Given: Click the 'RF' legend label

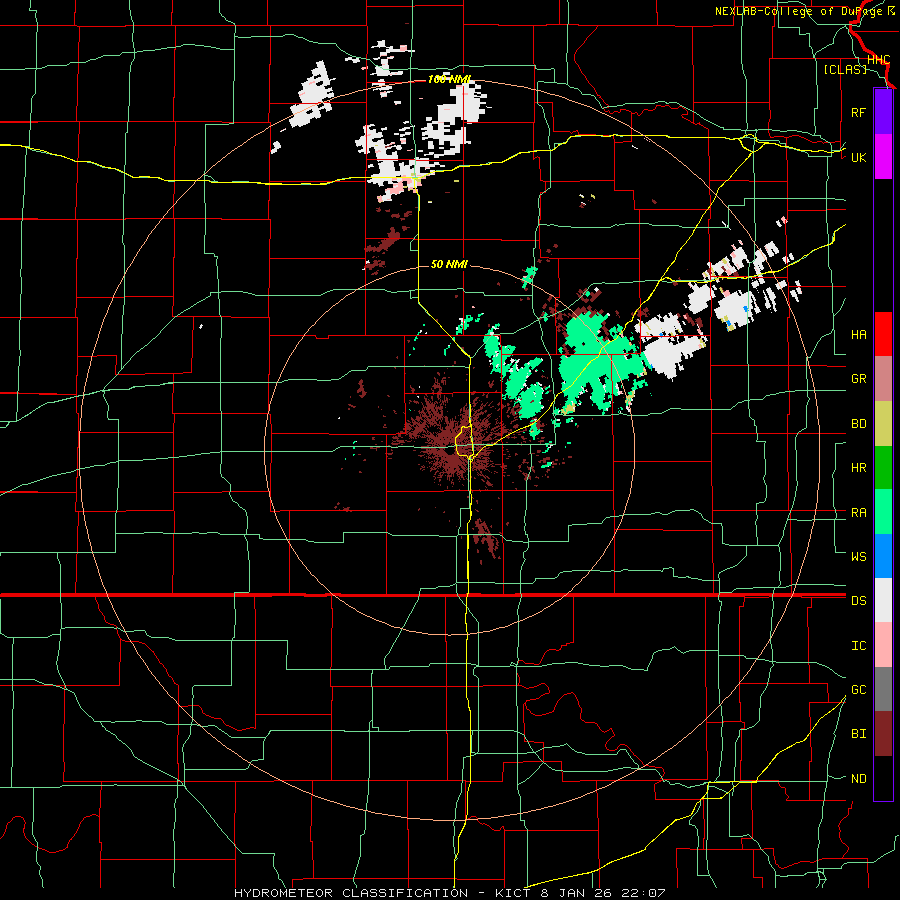Looking at the screenshot, I should (x=858, y=112).
